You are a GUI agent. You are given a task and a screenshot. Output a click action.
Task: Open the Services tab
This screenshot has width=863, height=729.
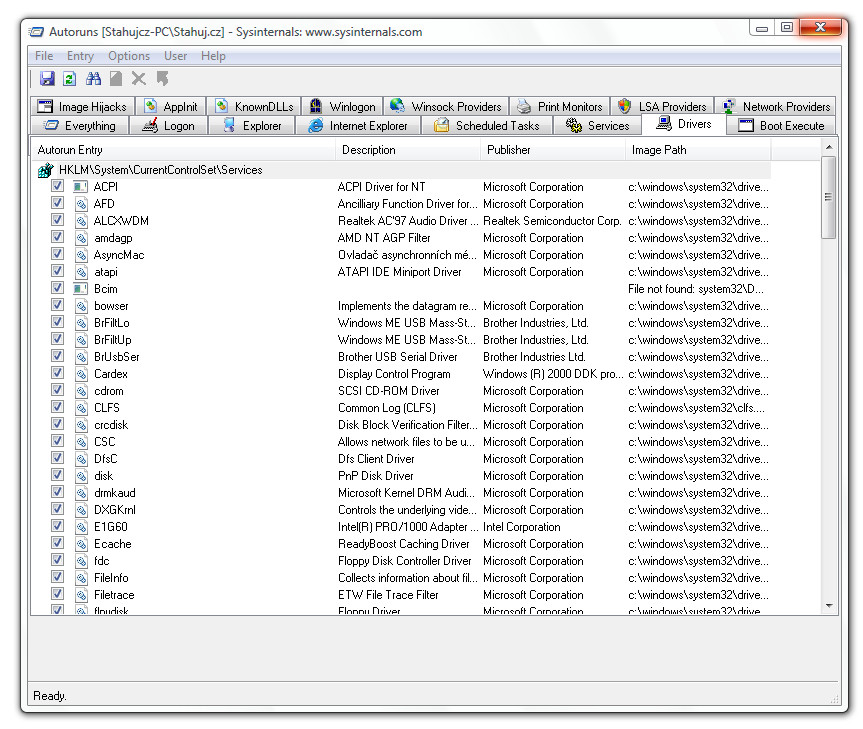tap(598, 126)
